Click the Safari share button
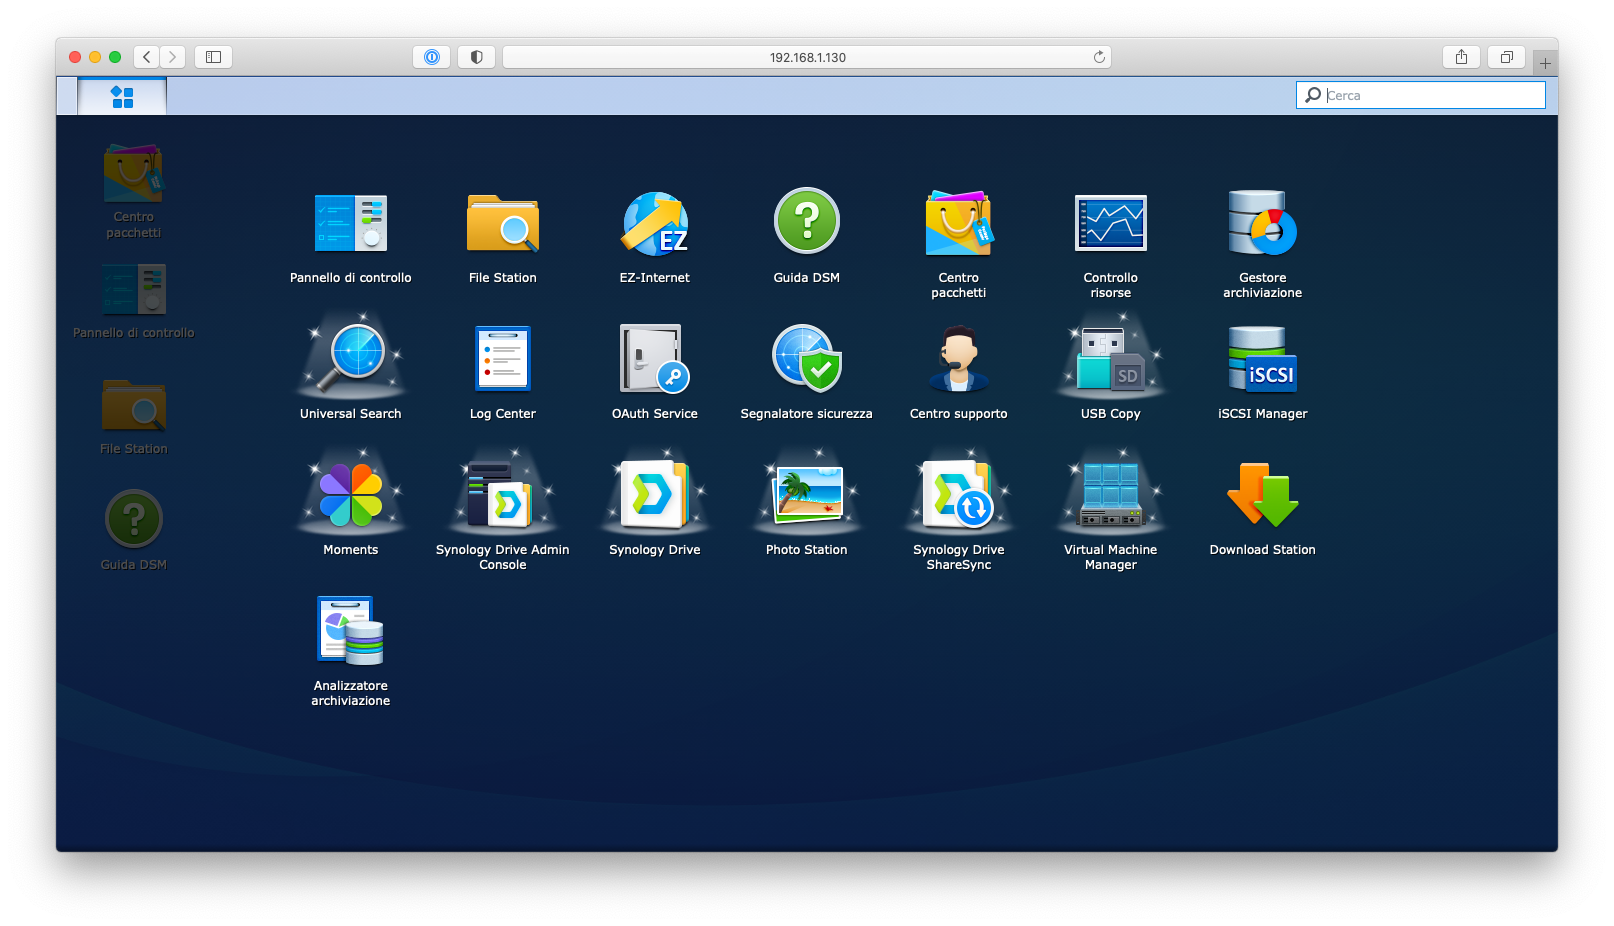This screenshot has width=1614, height=926. [1461, 57]
